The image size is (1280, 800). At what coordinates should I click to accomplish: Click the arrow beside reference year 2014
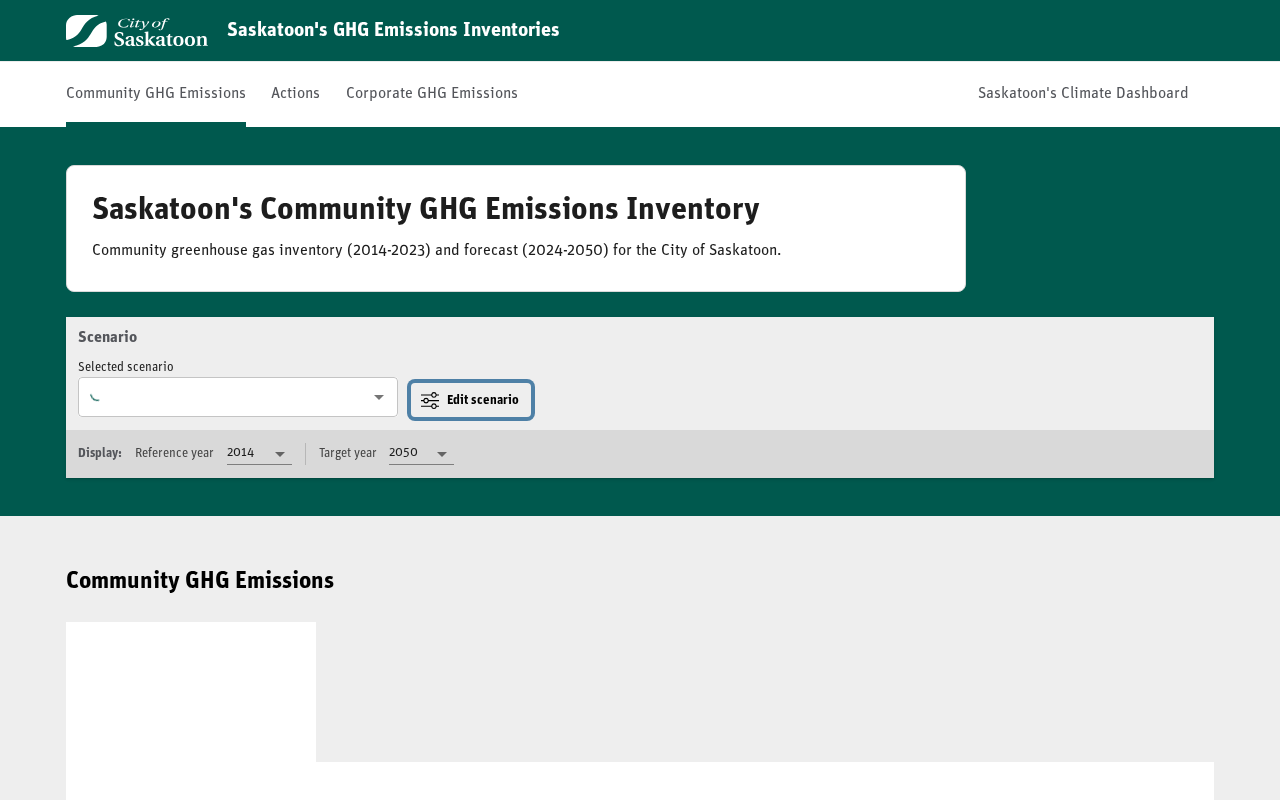[280, 454]
